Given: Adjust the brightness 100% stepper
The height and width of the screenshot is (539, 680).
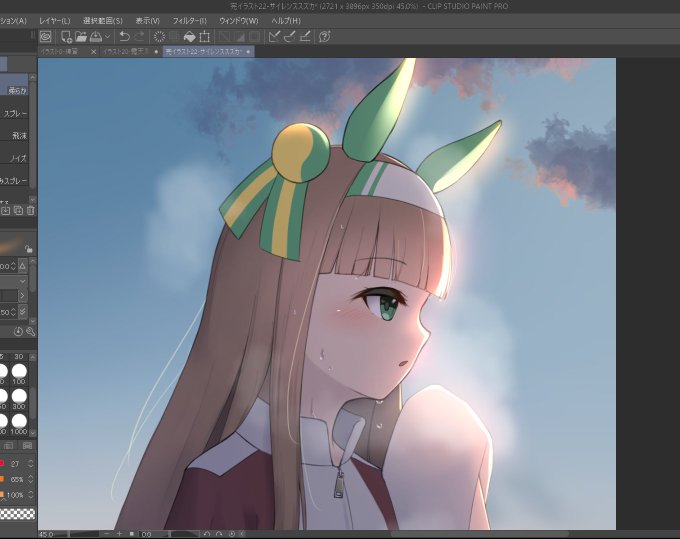Looking at the screenshot, I should click(30, 495).
